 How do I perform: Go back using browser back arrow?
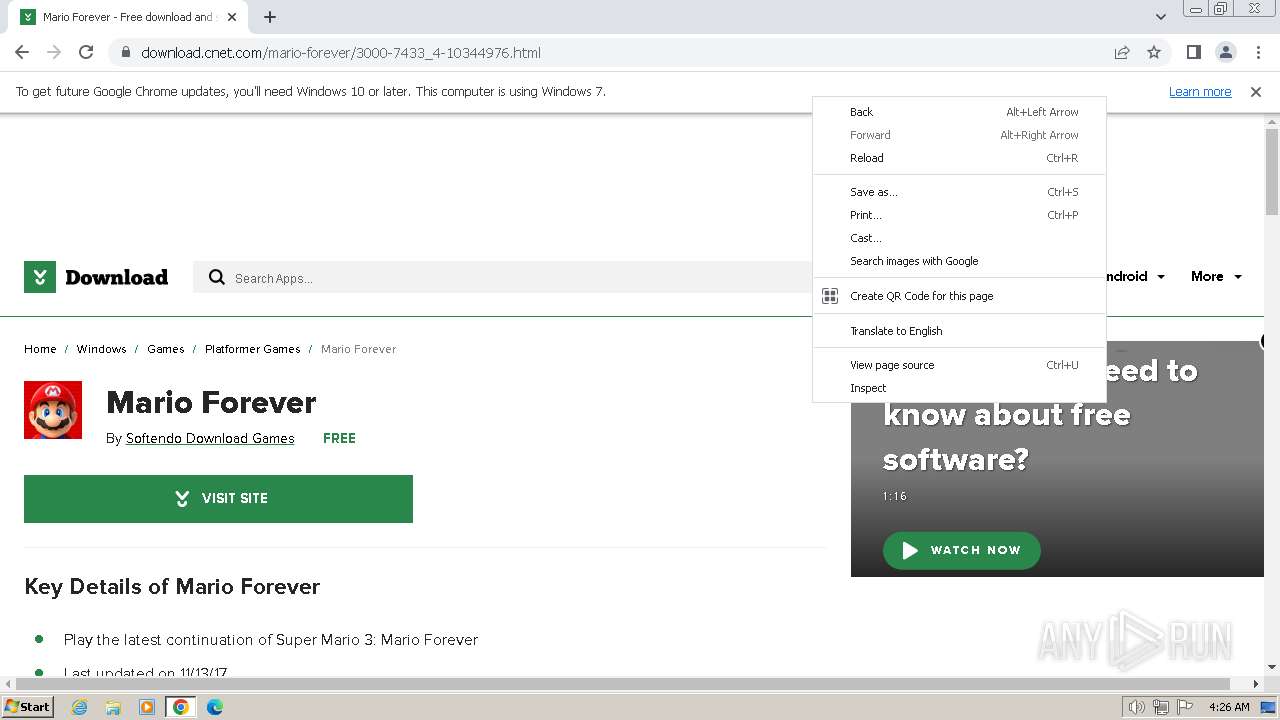pos(22,52)
